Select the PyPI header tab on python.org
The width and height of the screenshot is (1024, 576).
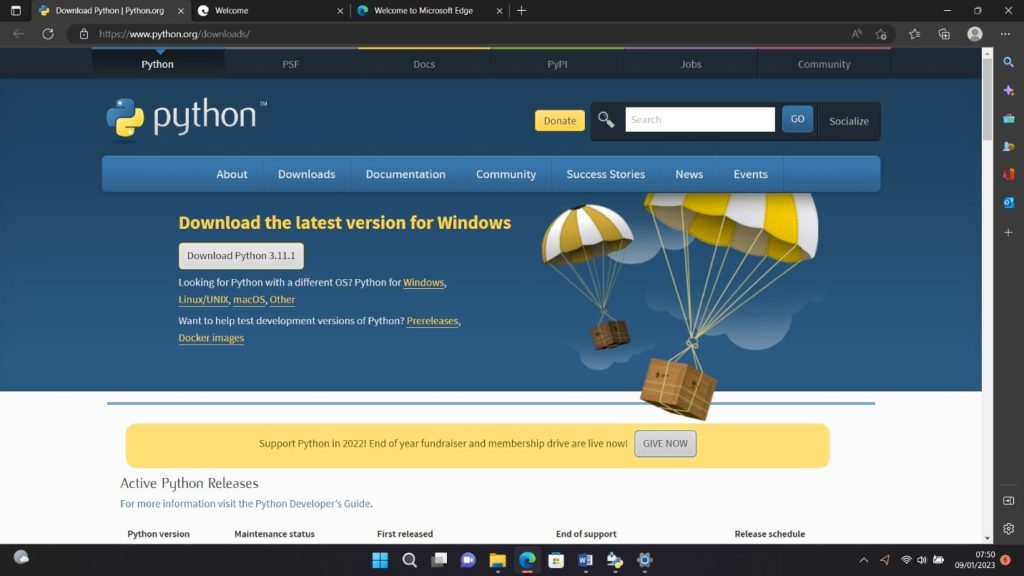[557, 63]
